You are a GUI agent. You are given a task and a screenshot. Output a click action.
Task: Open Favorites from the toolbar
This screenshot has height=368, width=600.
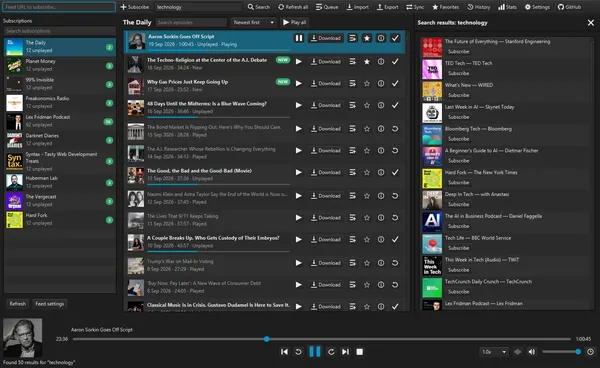pyautogui.click(x=445, y=7)
